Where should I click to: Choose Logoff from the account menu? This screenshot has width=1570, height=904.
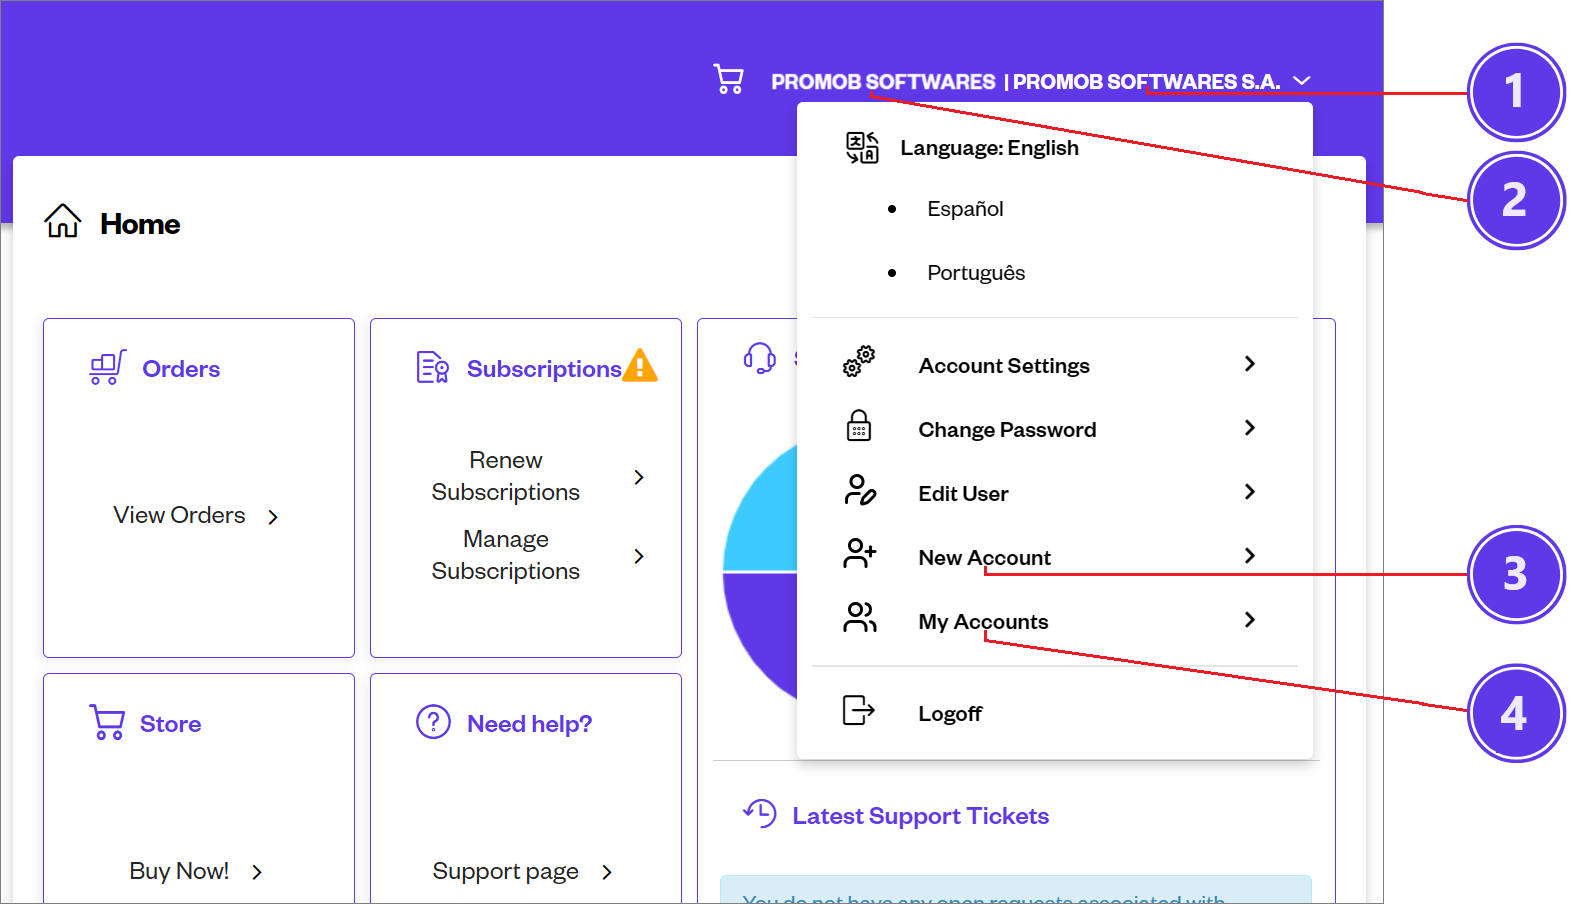click(950, 712)
